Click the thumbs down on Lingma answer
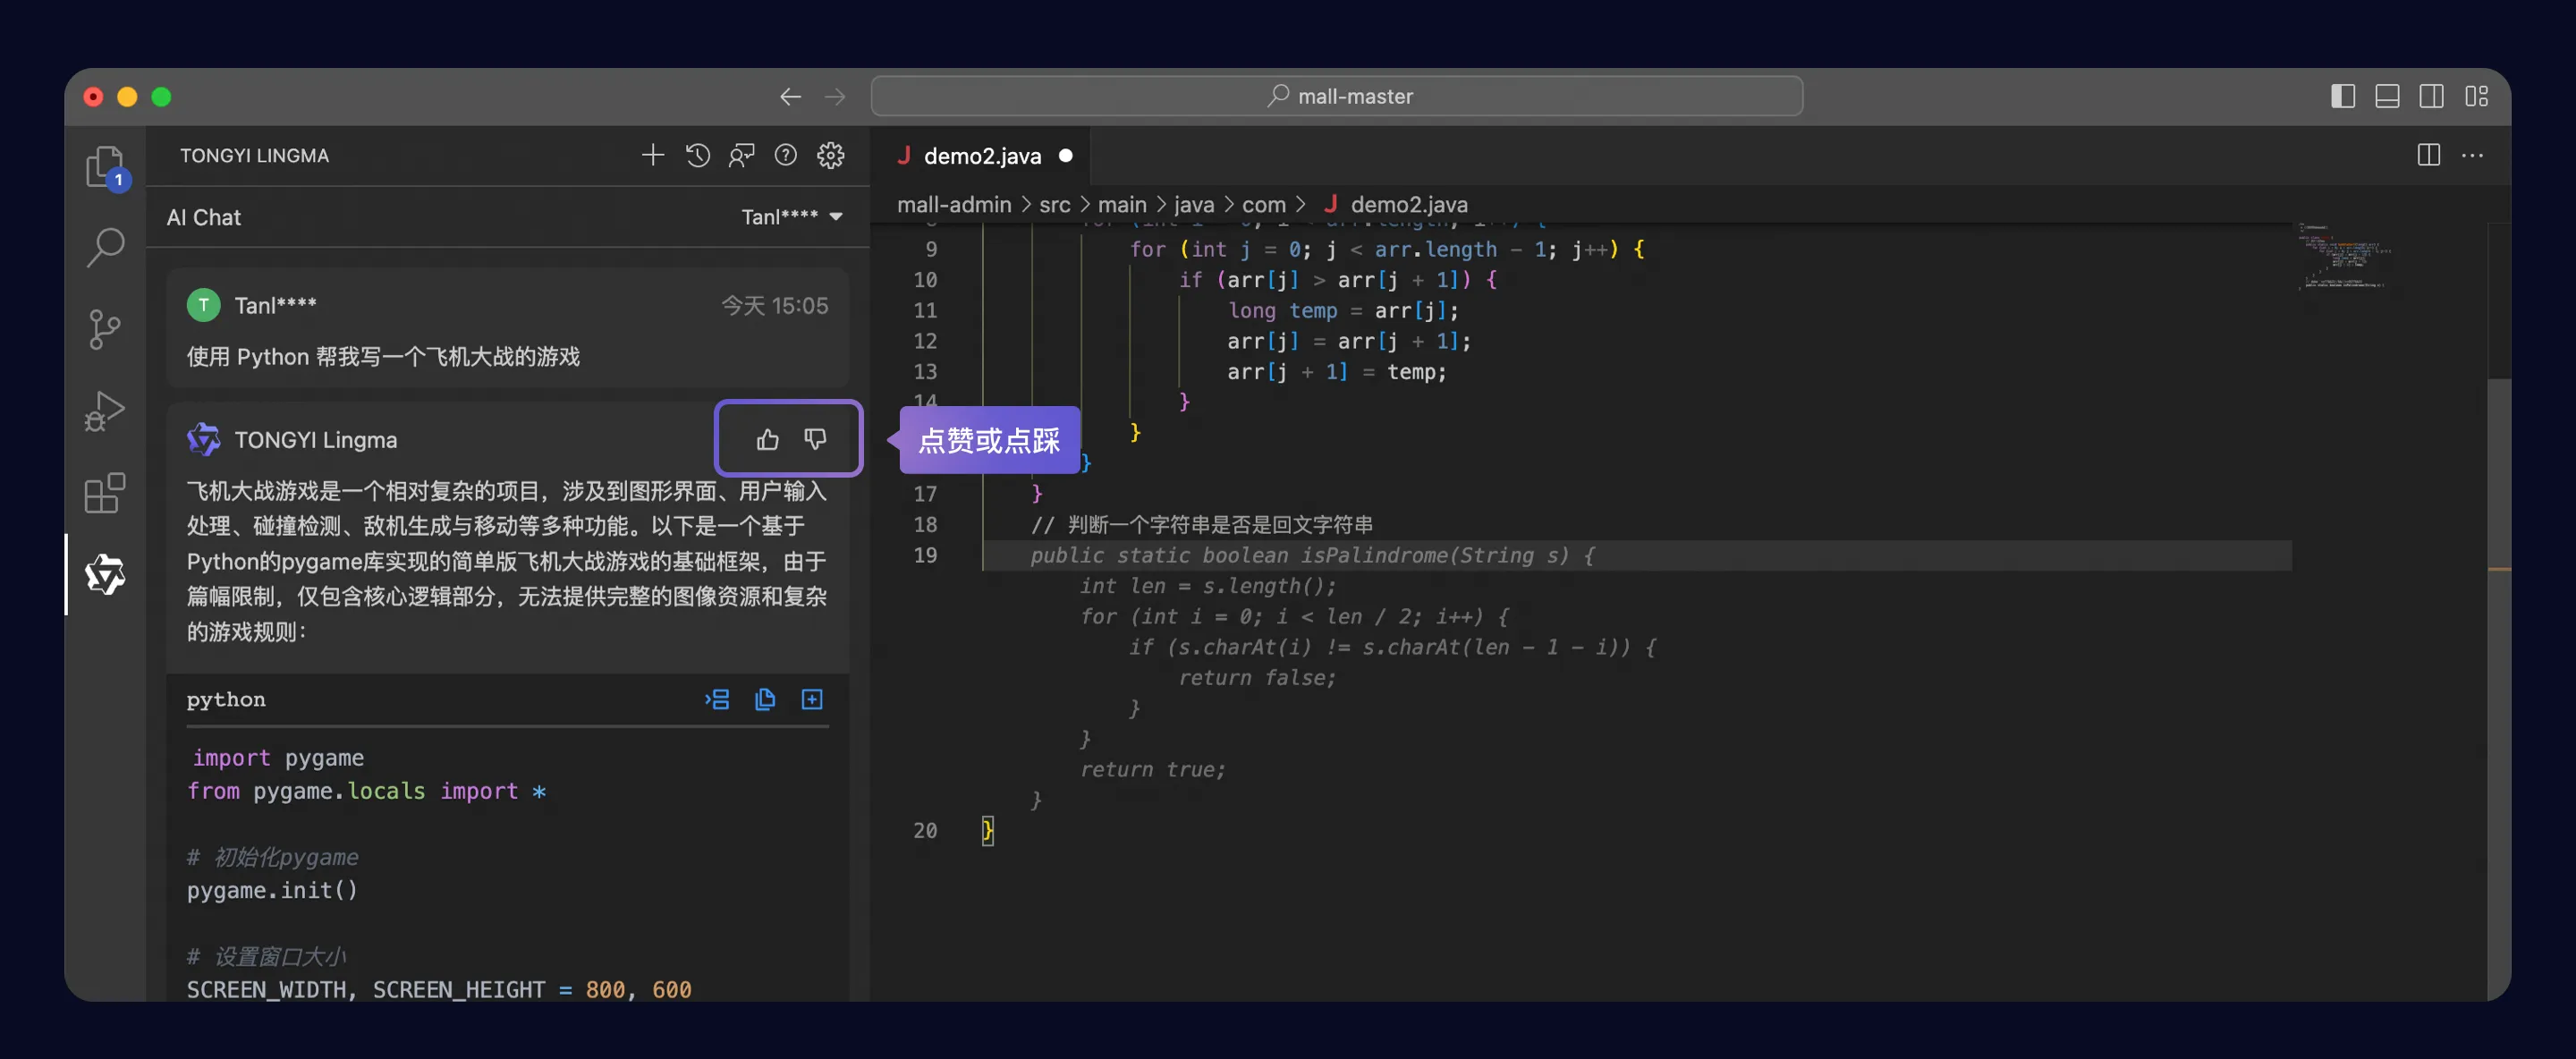The height and width of the screenshot is (1059, 2576). click(815, 439)
